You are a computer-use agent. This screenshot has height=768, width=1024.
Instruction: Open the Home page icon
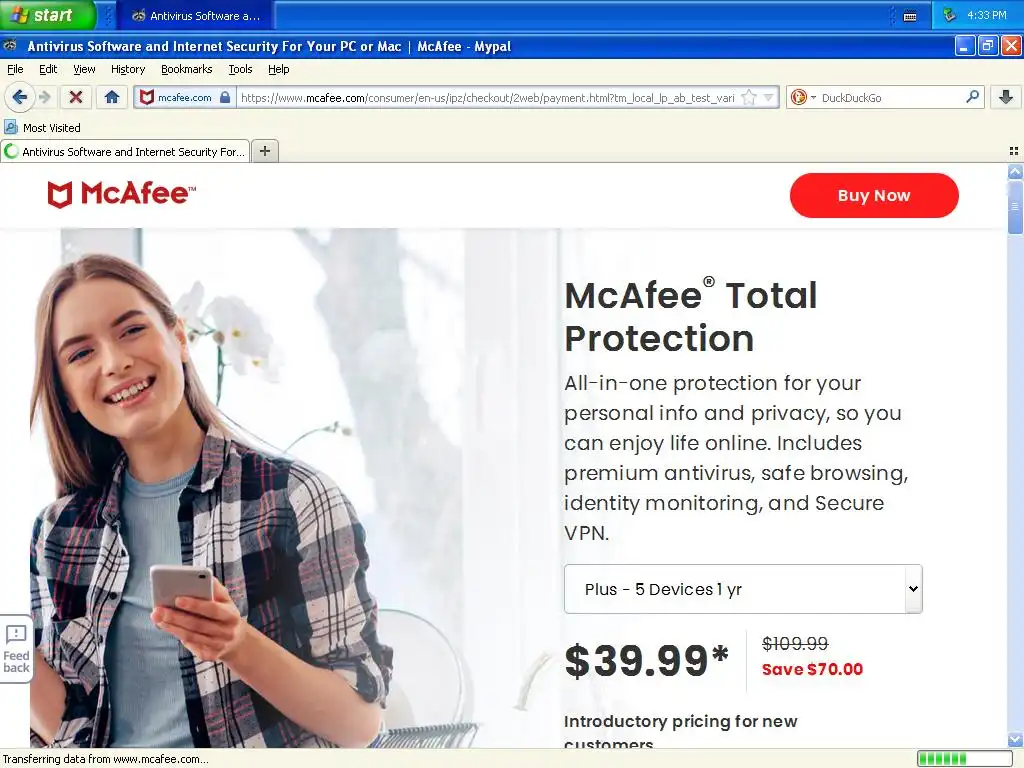click(x=112, y=97)
